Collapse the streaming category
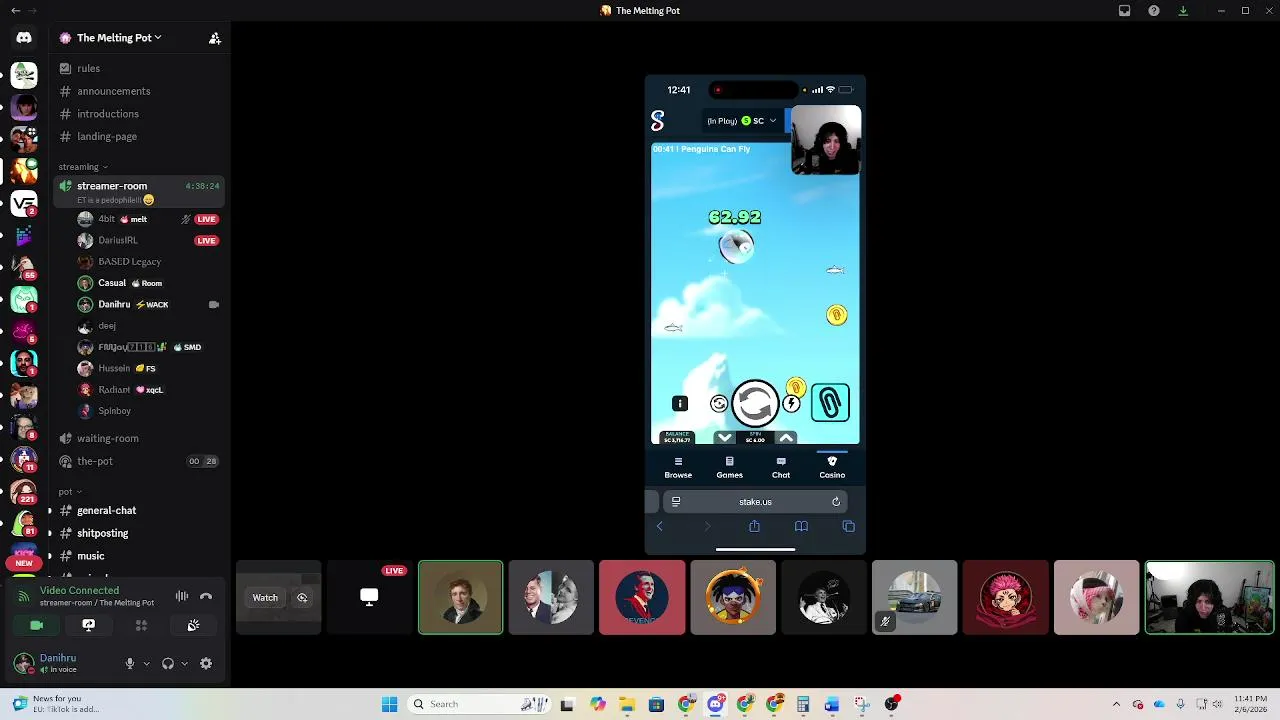This screenshot has height=720, width=1280. point(83,167)
